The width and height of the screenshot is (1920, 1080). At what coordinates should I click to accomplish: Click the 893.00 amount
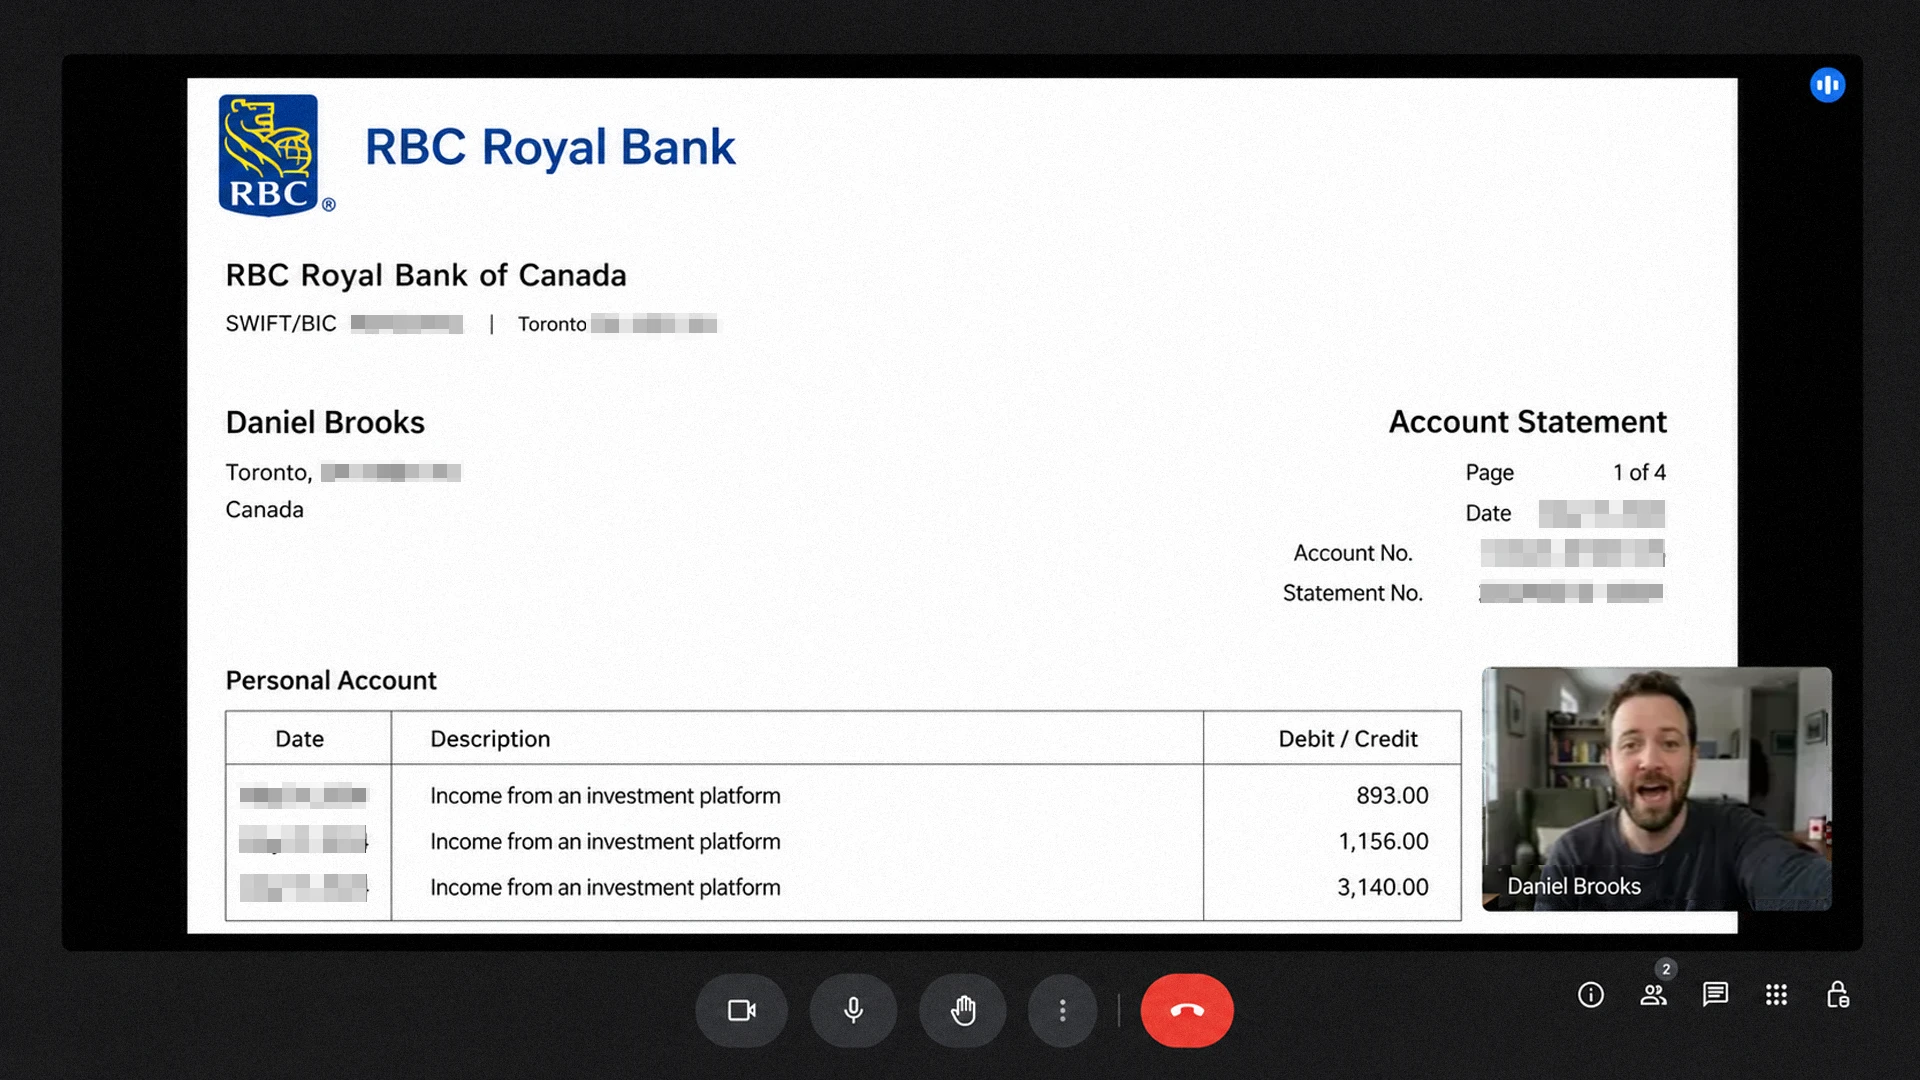click(x=1392, y=796)
